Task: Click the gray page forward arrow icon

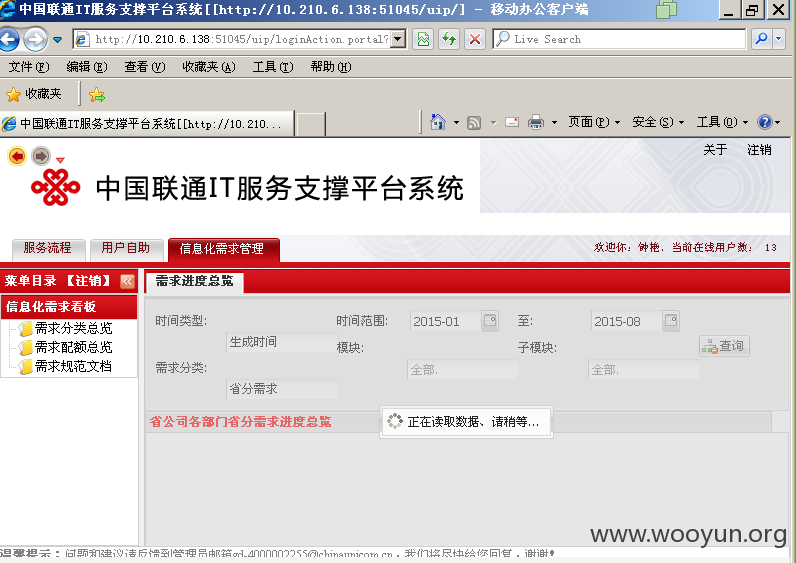Action: point(41,156)
